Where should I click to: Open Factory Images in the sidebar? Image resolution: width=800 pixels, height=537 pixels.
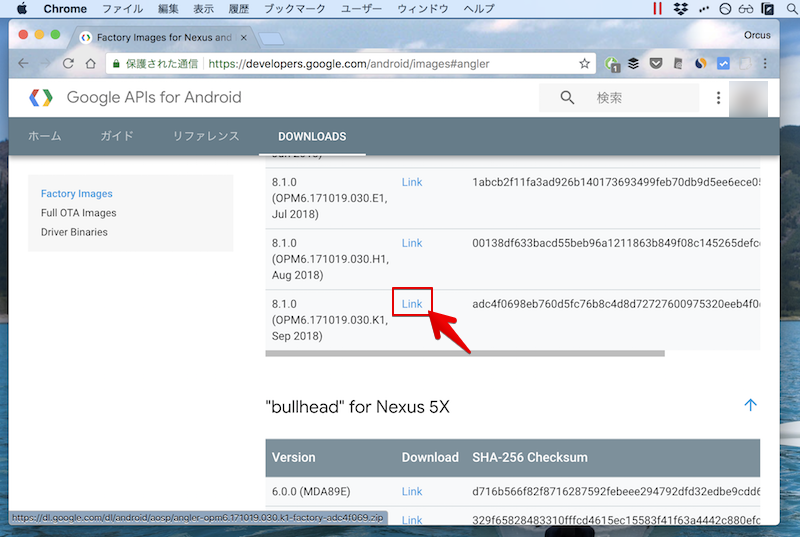(77, 194)
